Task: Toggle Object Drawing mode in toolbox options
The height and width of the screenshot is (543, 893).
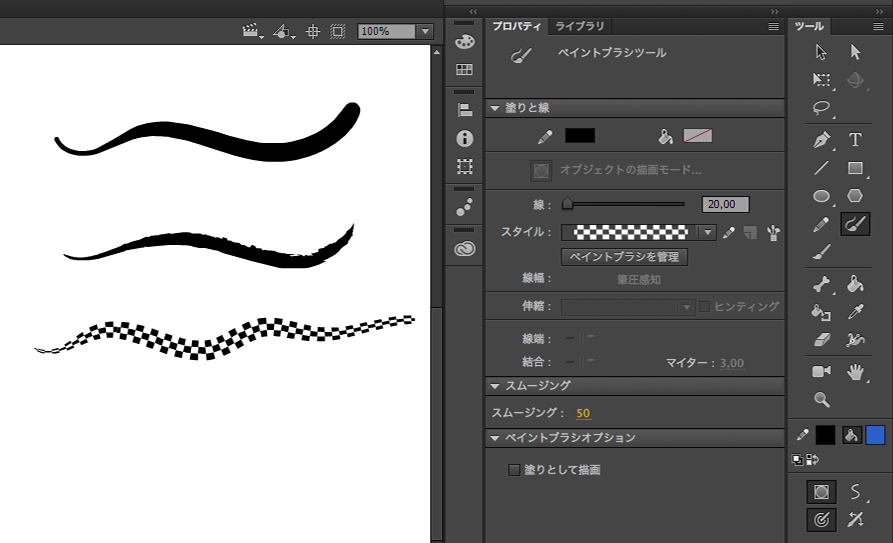Action: click(x=821, y=492)
